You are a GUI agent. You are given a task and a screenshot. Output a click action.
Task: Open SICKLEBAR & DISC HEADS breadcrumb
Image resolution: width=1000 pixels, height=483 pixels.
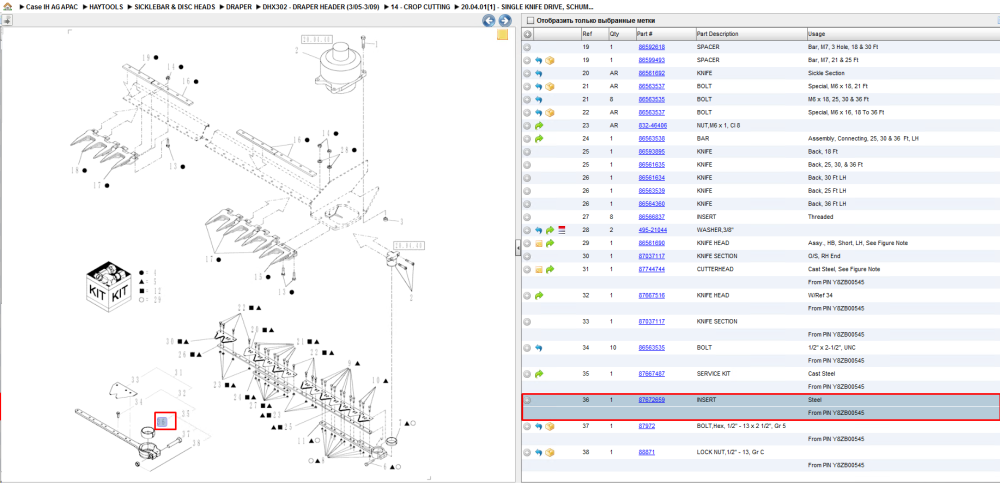click(175, 6)
